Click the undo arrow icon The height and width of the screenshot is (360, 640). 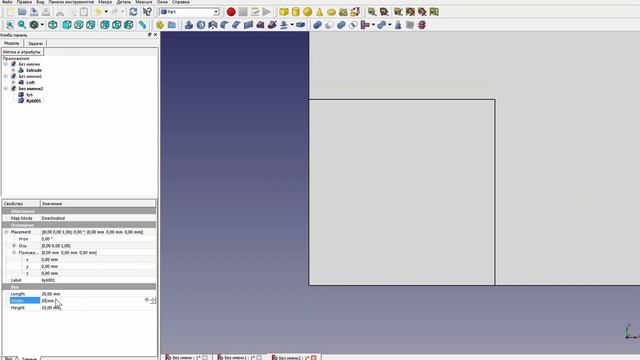click(98, 12)
